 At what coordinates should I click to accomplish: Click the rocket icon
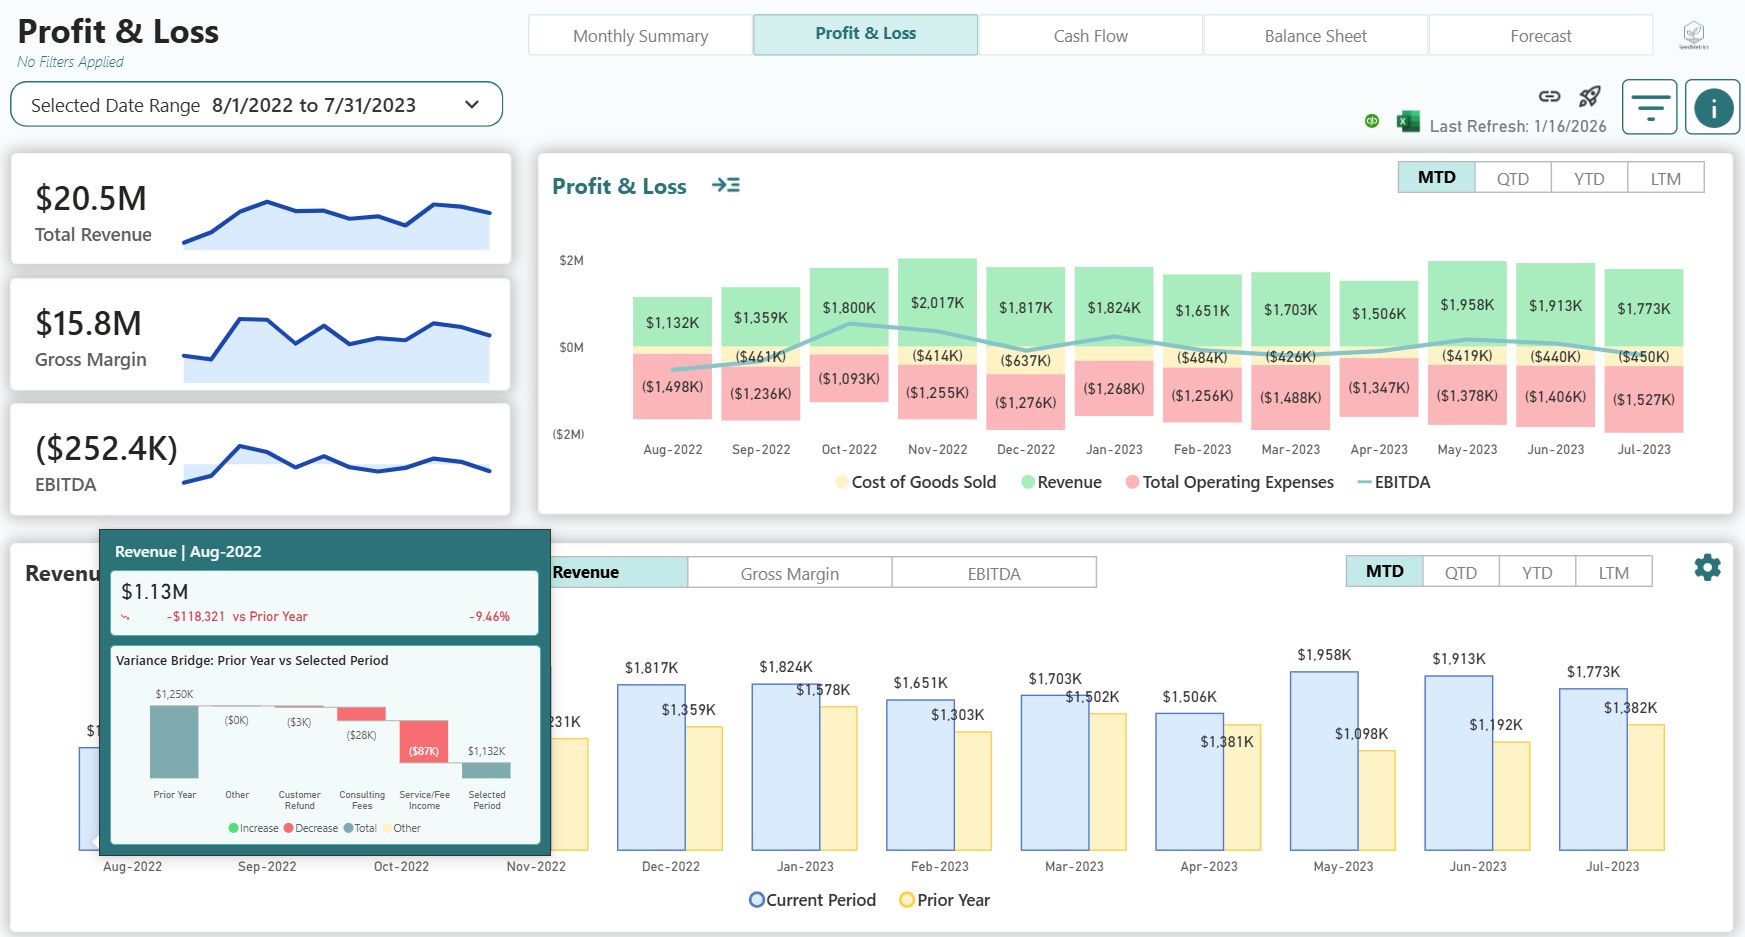pos(1589,96)
